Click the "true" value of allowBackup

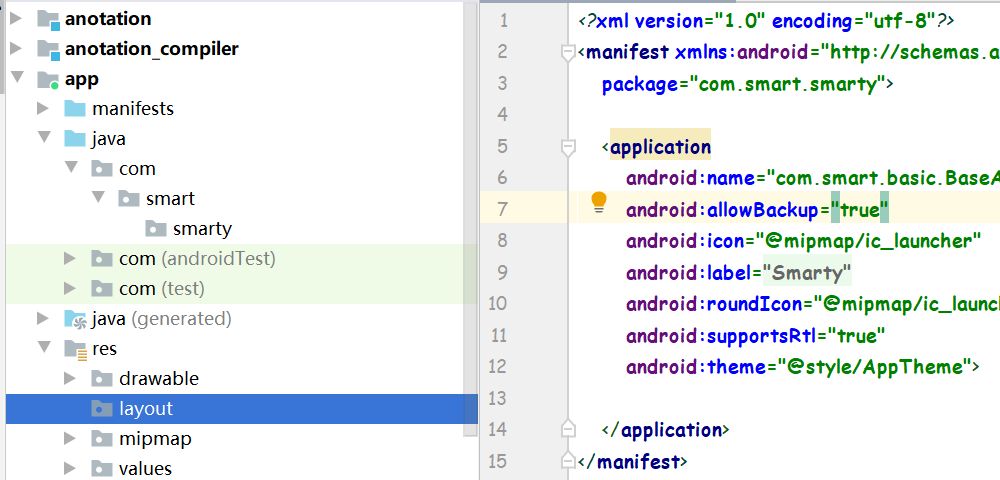[860, 209]
